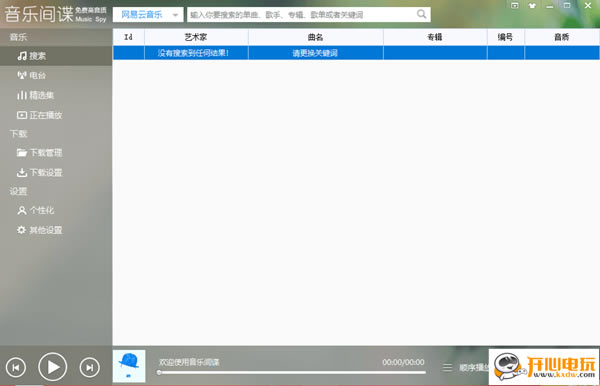
Task: Switch to mini mode via title bar icon
Action: tap(515, 5)
